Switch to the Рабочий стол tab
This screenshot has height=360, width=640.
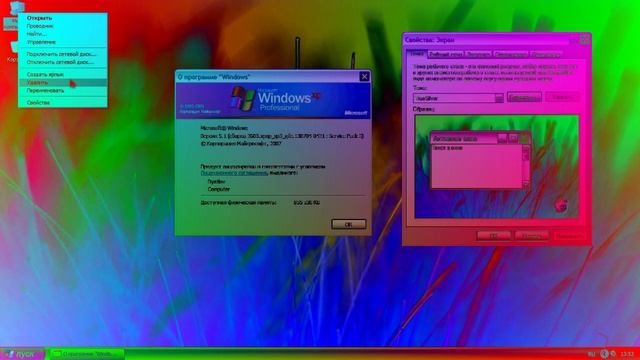pos(446,54)
